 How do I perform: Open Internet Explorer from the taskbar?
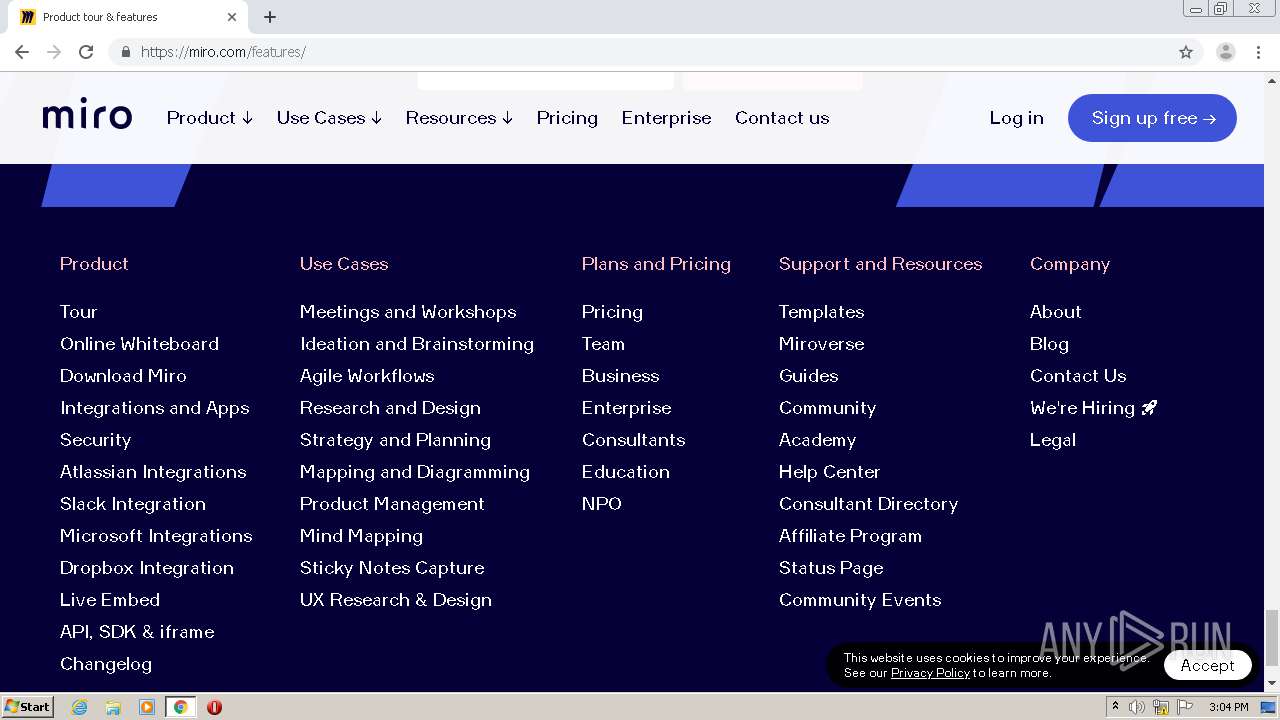click(80, 707)
